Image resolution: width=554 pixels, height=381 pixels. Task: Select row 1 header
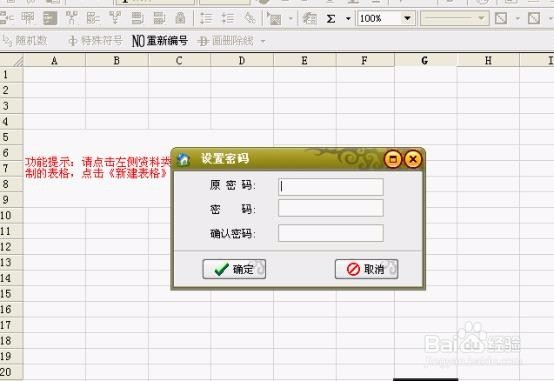coord(11,74)
